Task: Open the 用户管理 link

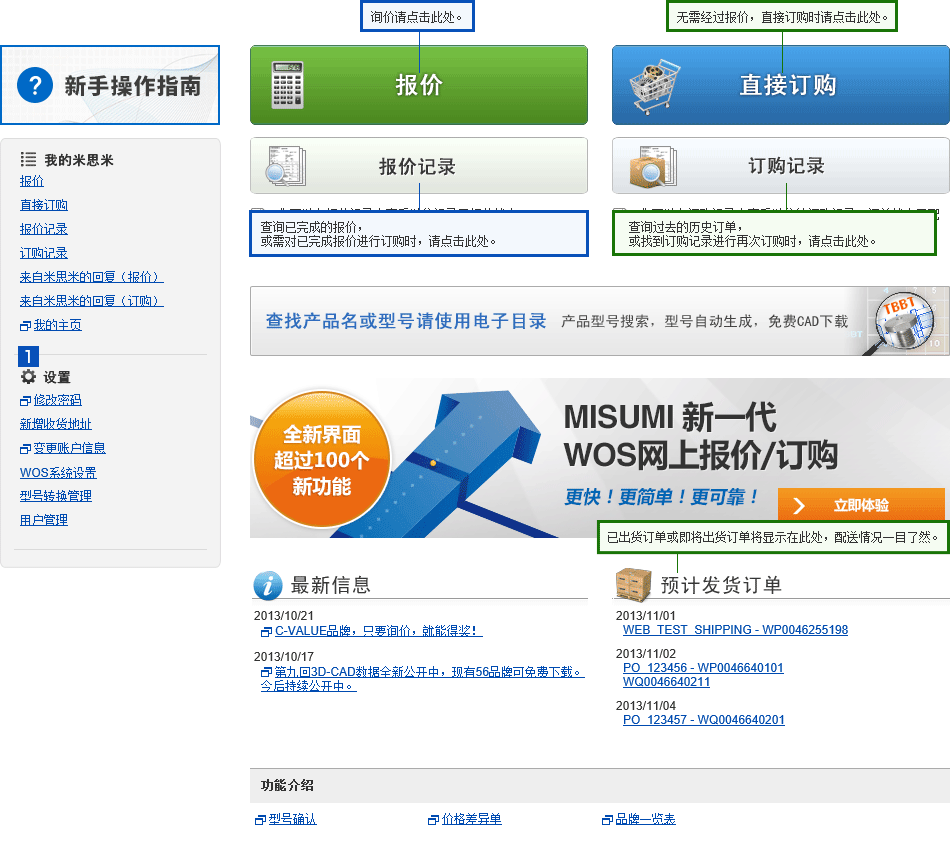Action: pyautogui.click(x=44, y=520)
